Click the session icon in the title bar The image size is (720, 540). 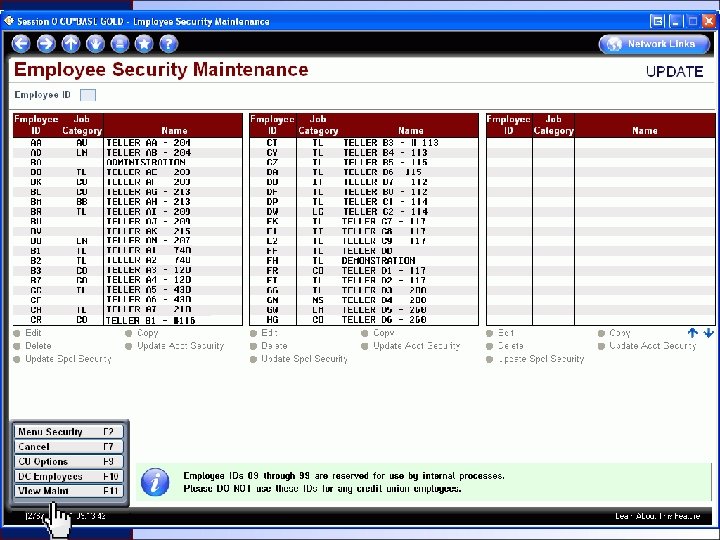point(9,21)
